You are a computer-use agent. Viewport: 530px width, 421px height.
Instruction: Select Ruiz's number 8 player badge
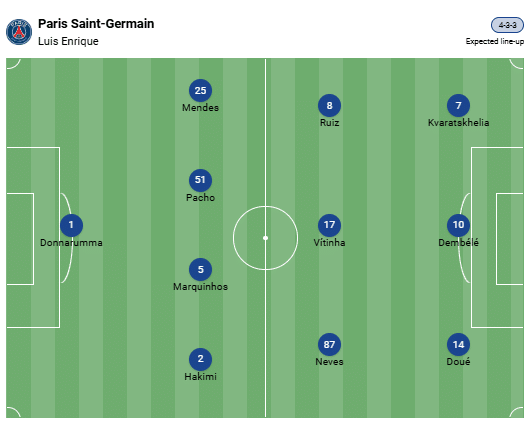330,105
